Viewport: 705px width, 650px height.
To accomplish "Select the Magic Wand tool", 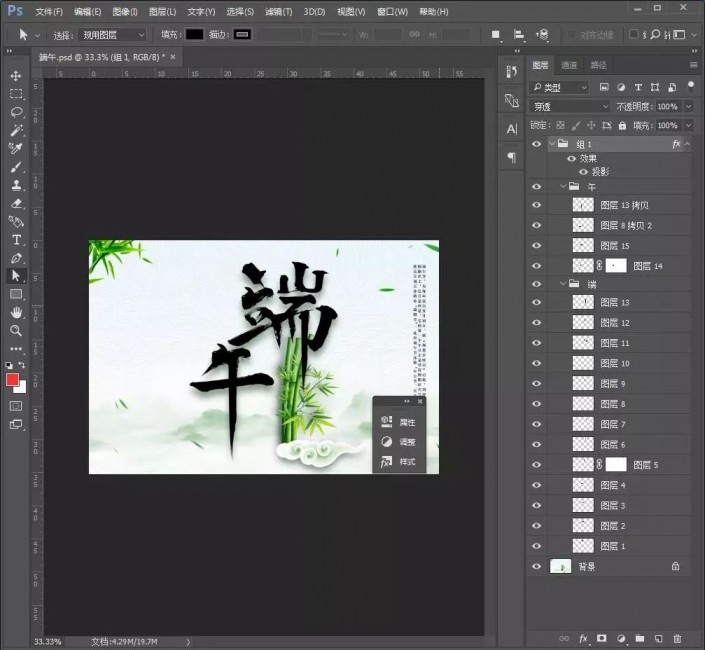I will tap(16, 130).
